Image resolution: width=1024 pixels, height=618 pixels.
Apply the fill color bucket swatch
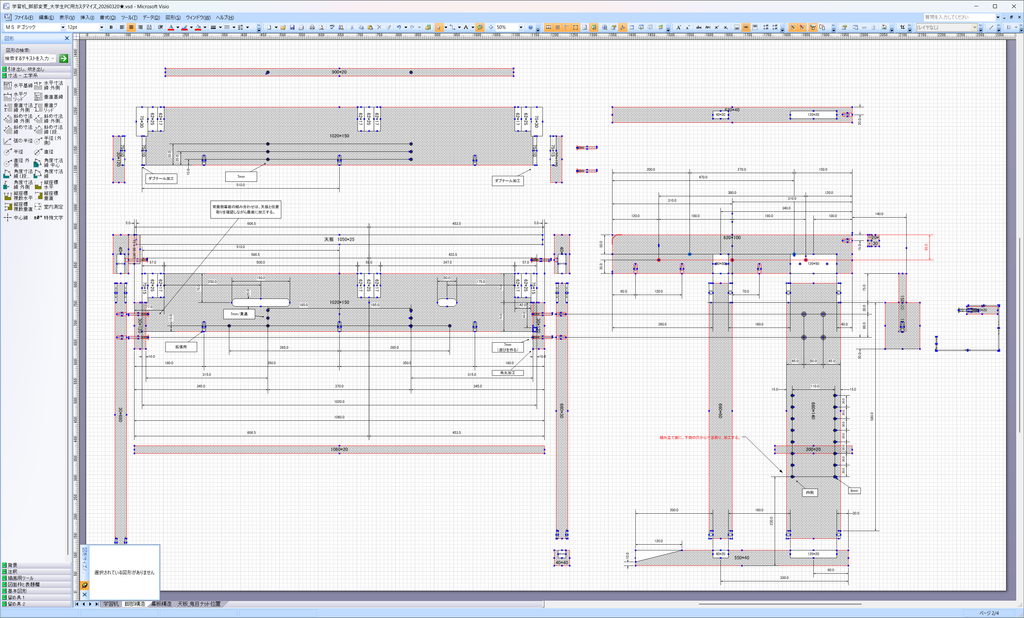tap(197, 27)
